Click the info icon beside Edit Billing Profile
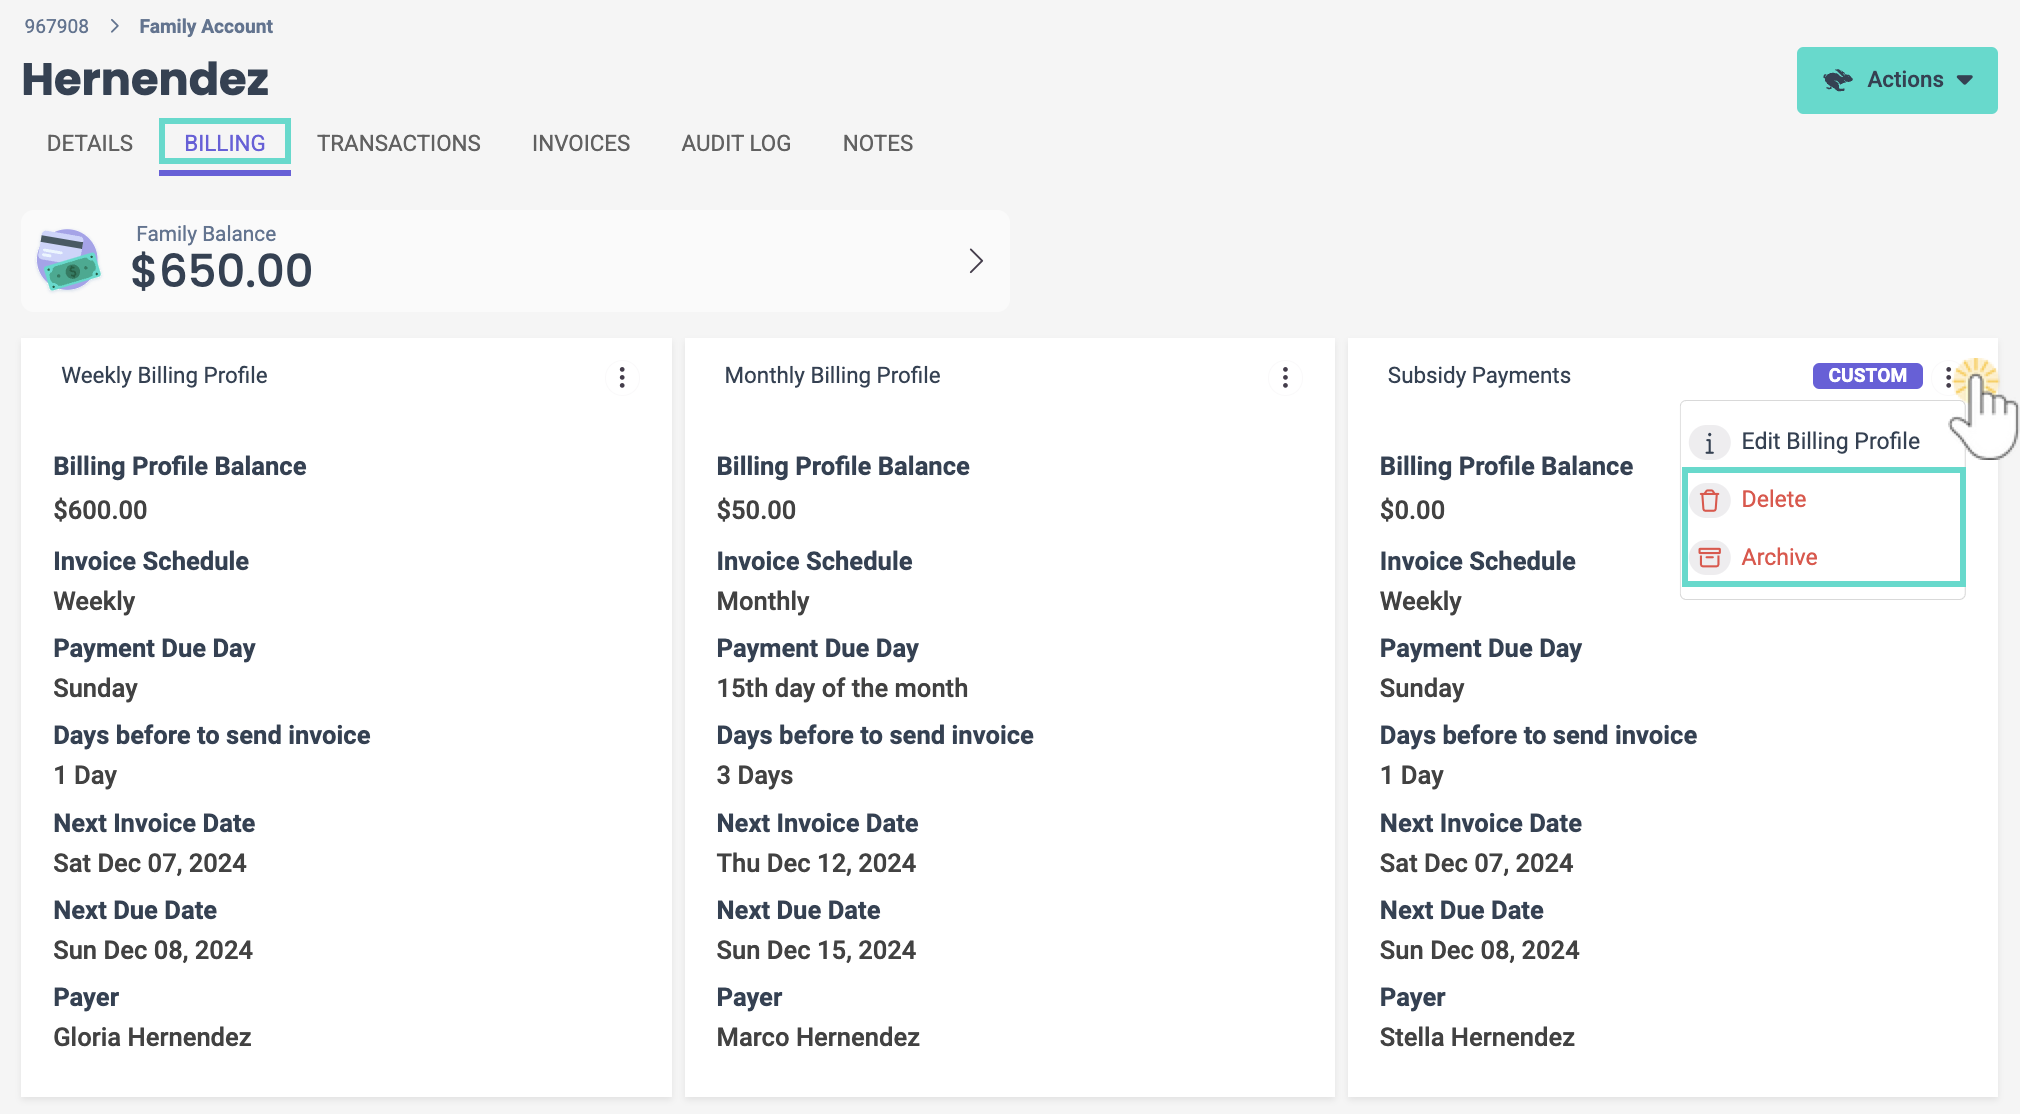 point(1709,442)
